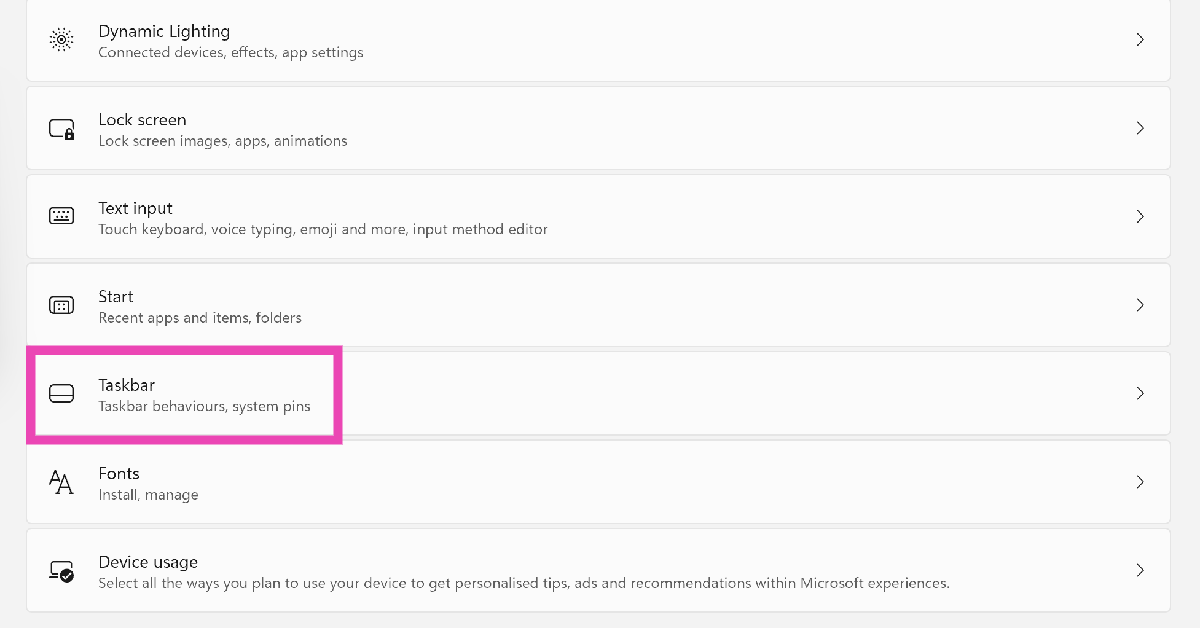Open the Lock screen settings title
Screen dimensions: 1200x628
[x=142, y=120]
